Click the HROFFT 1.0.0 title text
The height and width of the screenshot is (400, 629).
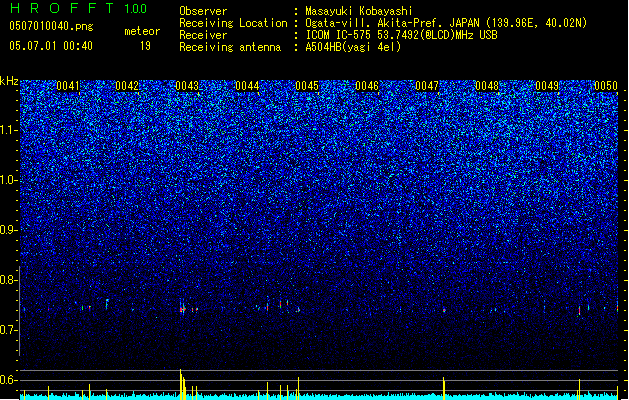click(x=78, y=8)
